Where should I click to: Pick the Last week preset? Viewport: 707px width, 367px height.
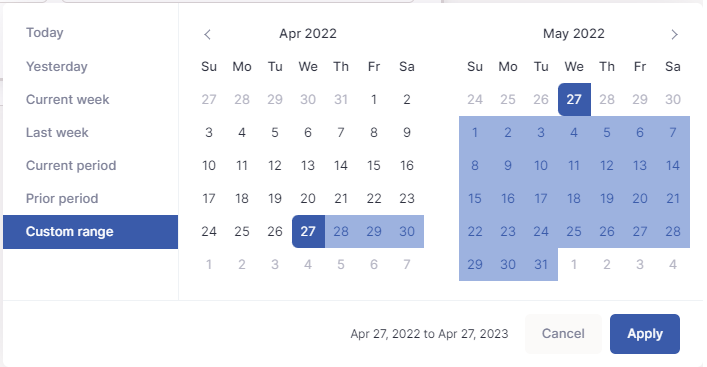57,133
